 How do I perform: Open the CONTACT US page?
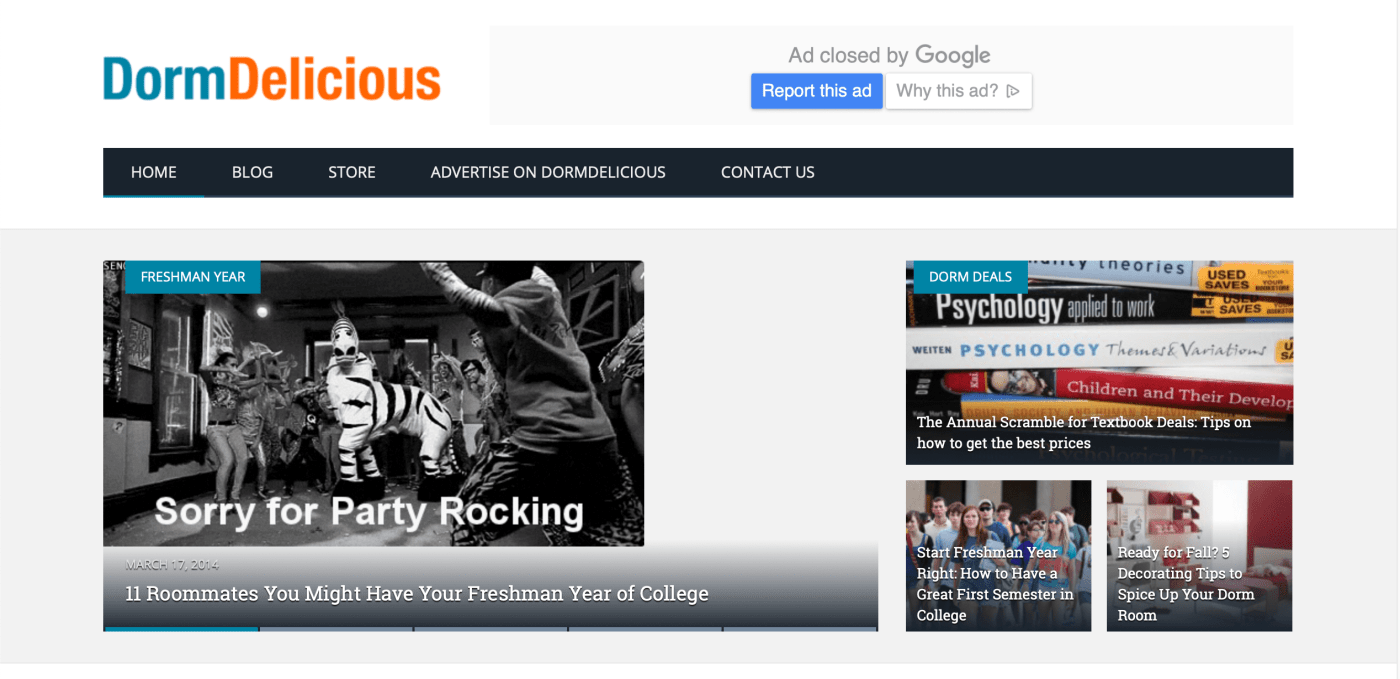click(768, 172)
